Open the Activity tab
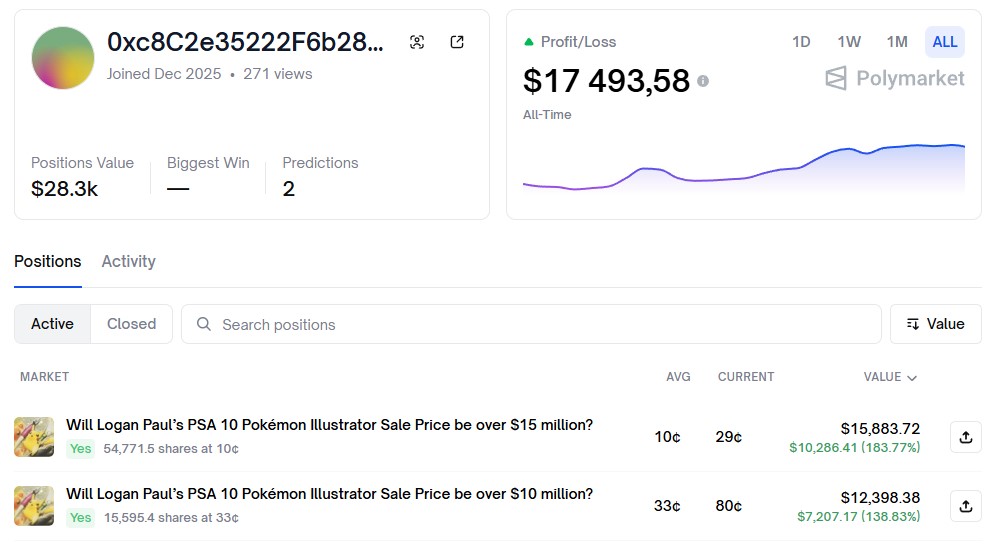 tap(128, 261)
